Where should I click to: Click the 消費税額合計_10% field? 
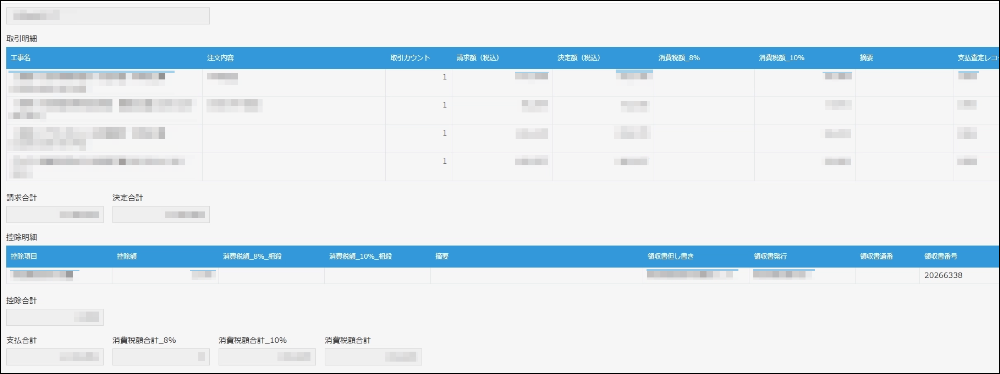click(267, 357)
